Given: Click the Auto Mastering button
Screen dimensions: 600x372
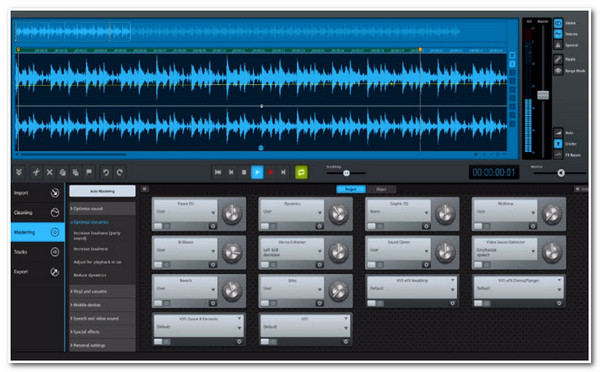Looking at the screenshot, I should pyautogui.click(x=102, y=191).
